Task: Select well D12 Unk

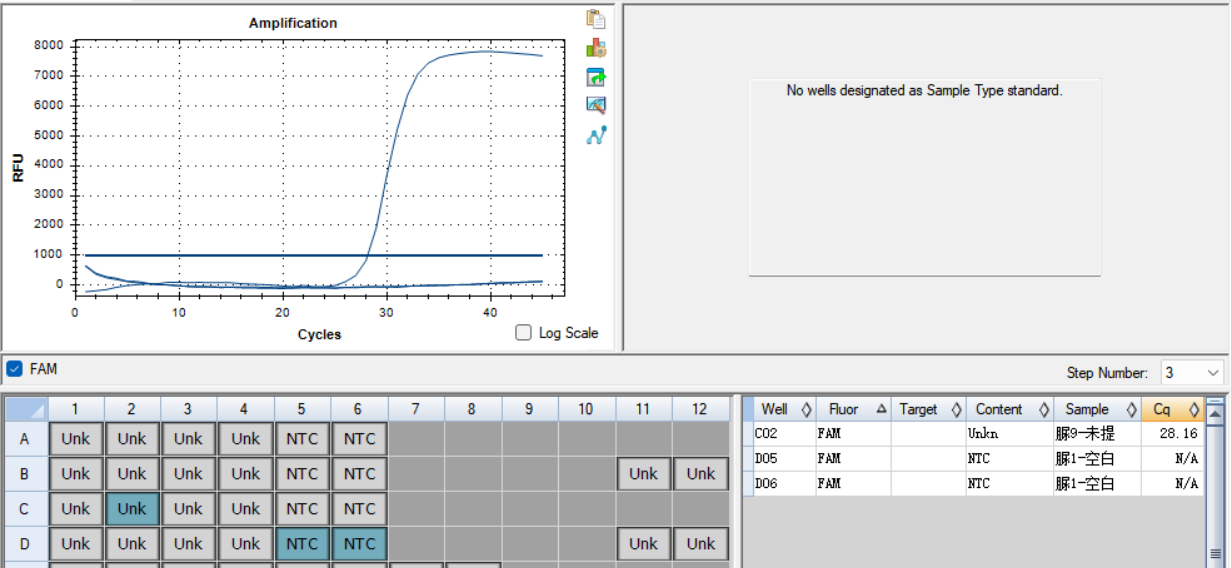Action: 700,544
